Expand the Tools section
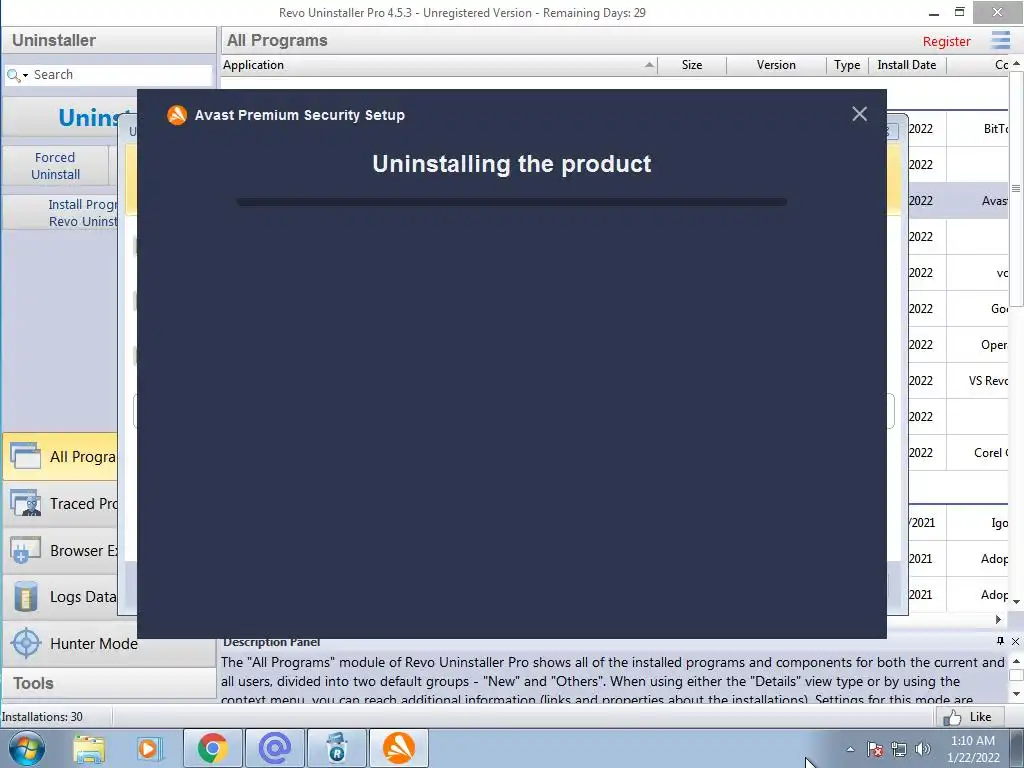This screenshot has height=768, width=1024. 108,684
